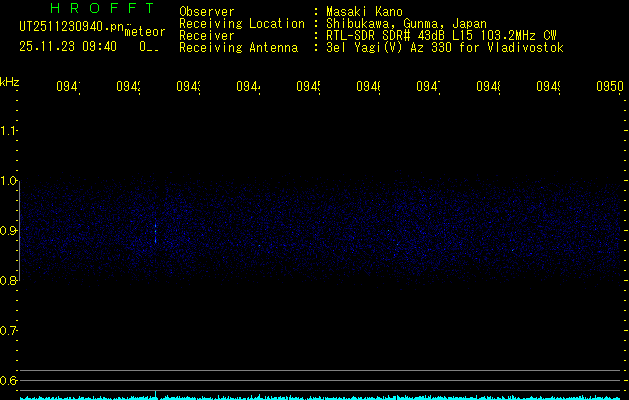Click the kHz axis unit label
629x400 pixels.
click(x=9, y=82)
